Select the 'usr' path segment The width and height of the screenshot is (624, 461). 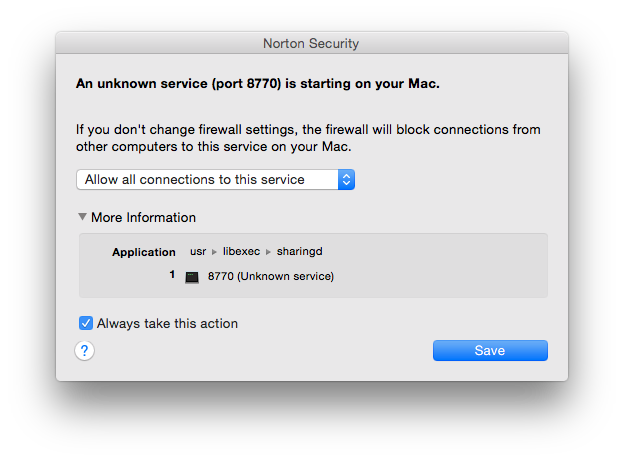pos(198,252)
